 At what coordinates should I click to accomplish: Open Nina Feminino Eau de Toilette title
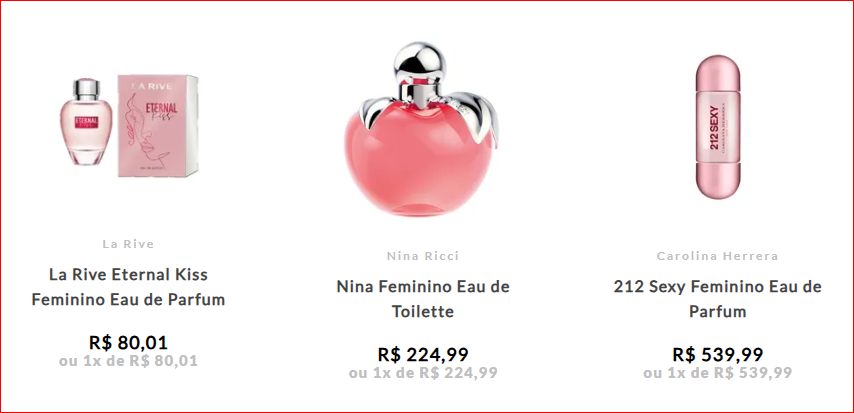pos(423,299)
